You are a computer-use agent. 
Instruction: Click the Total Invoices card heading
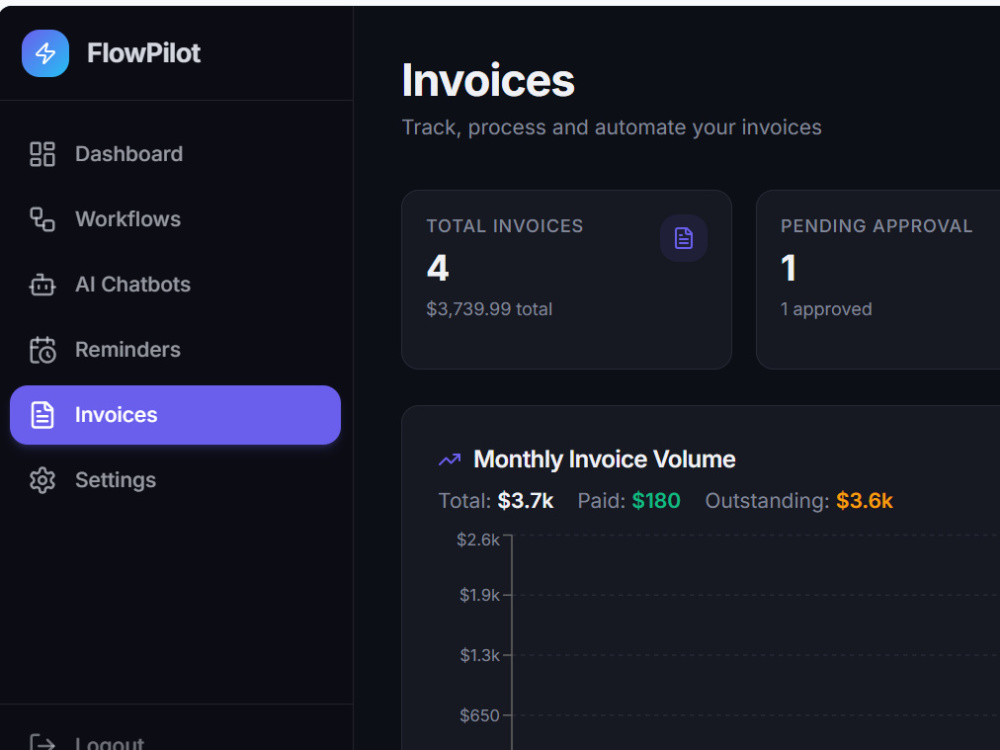coord(504,226)
